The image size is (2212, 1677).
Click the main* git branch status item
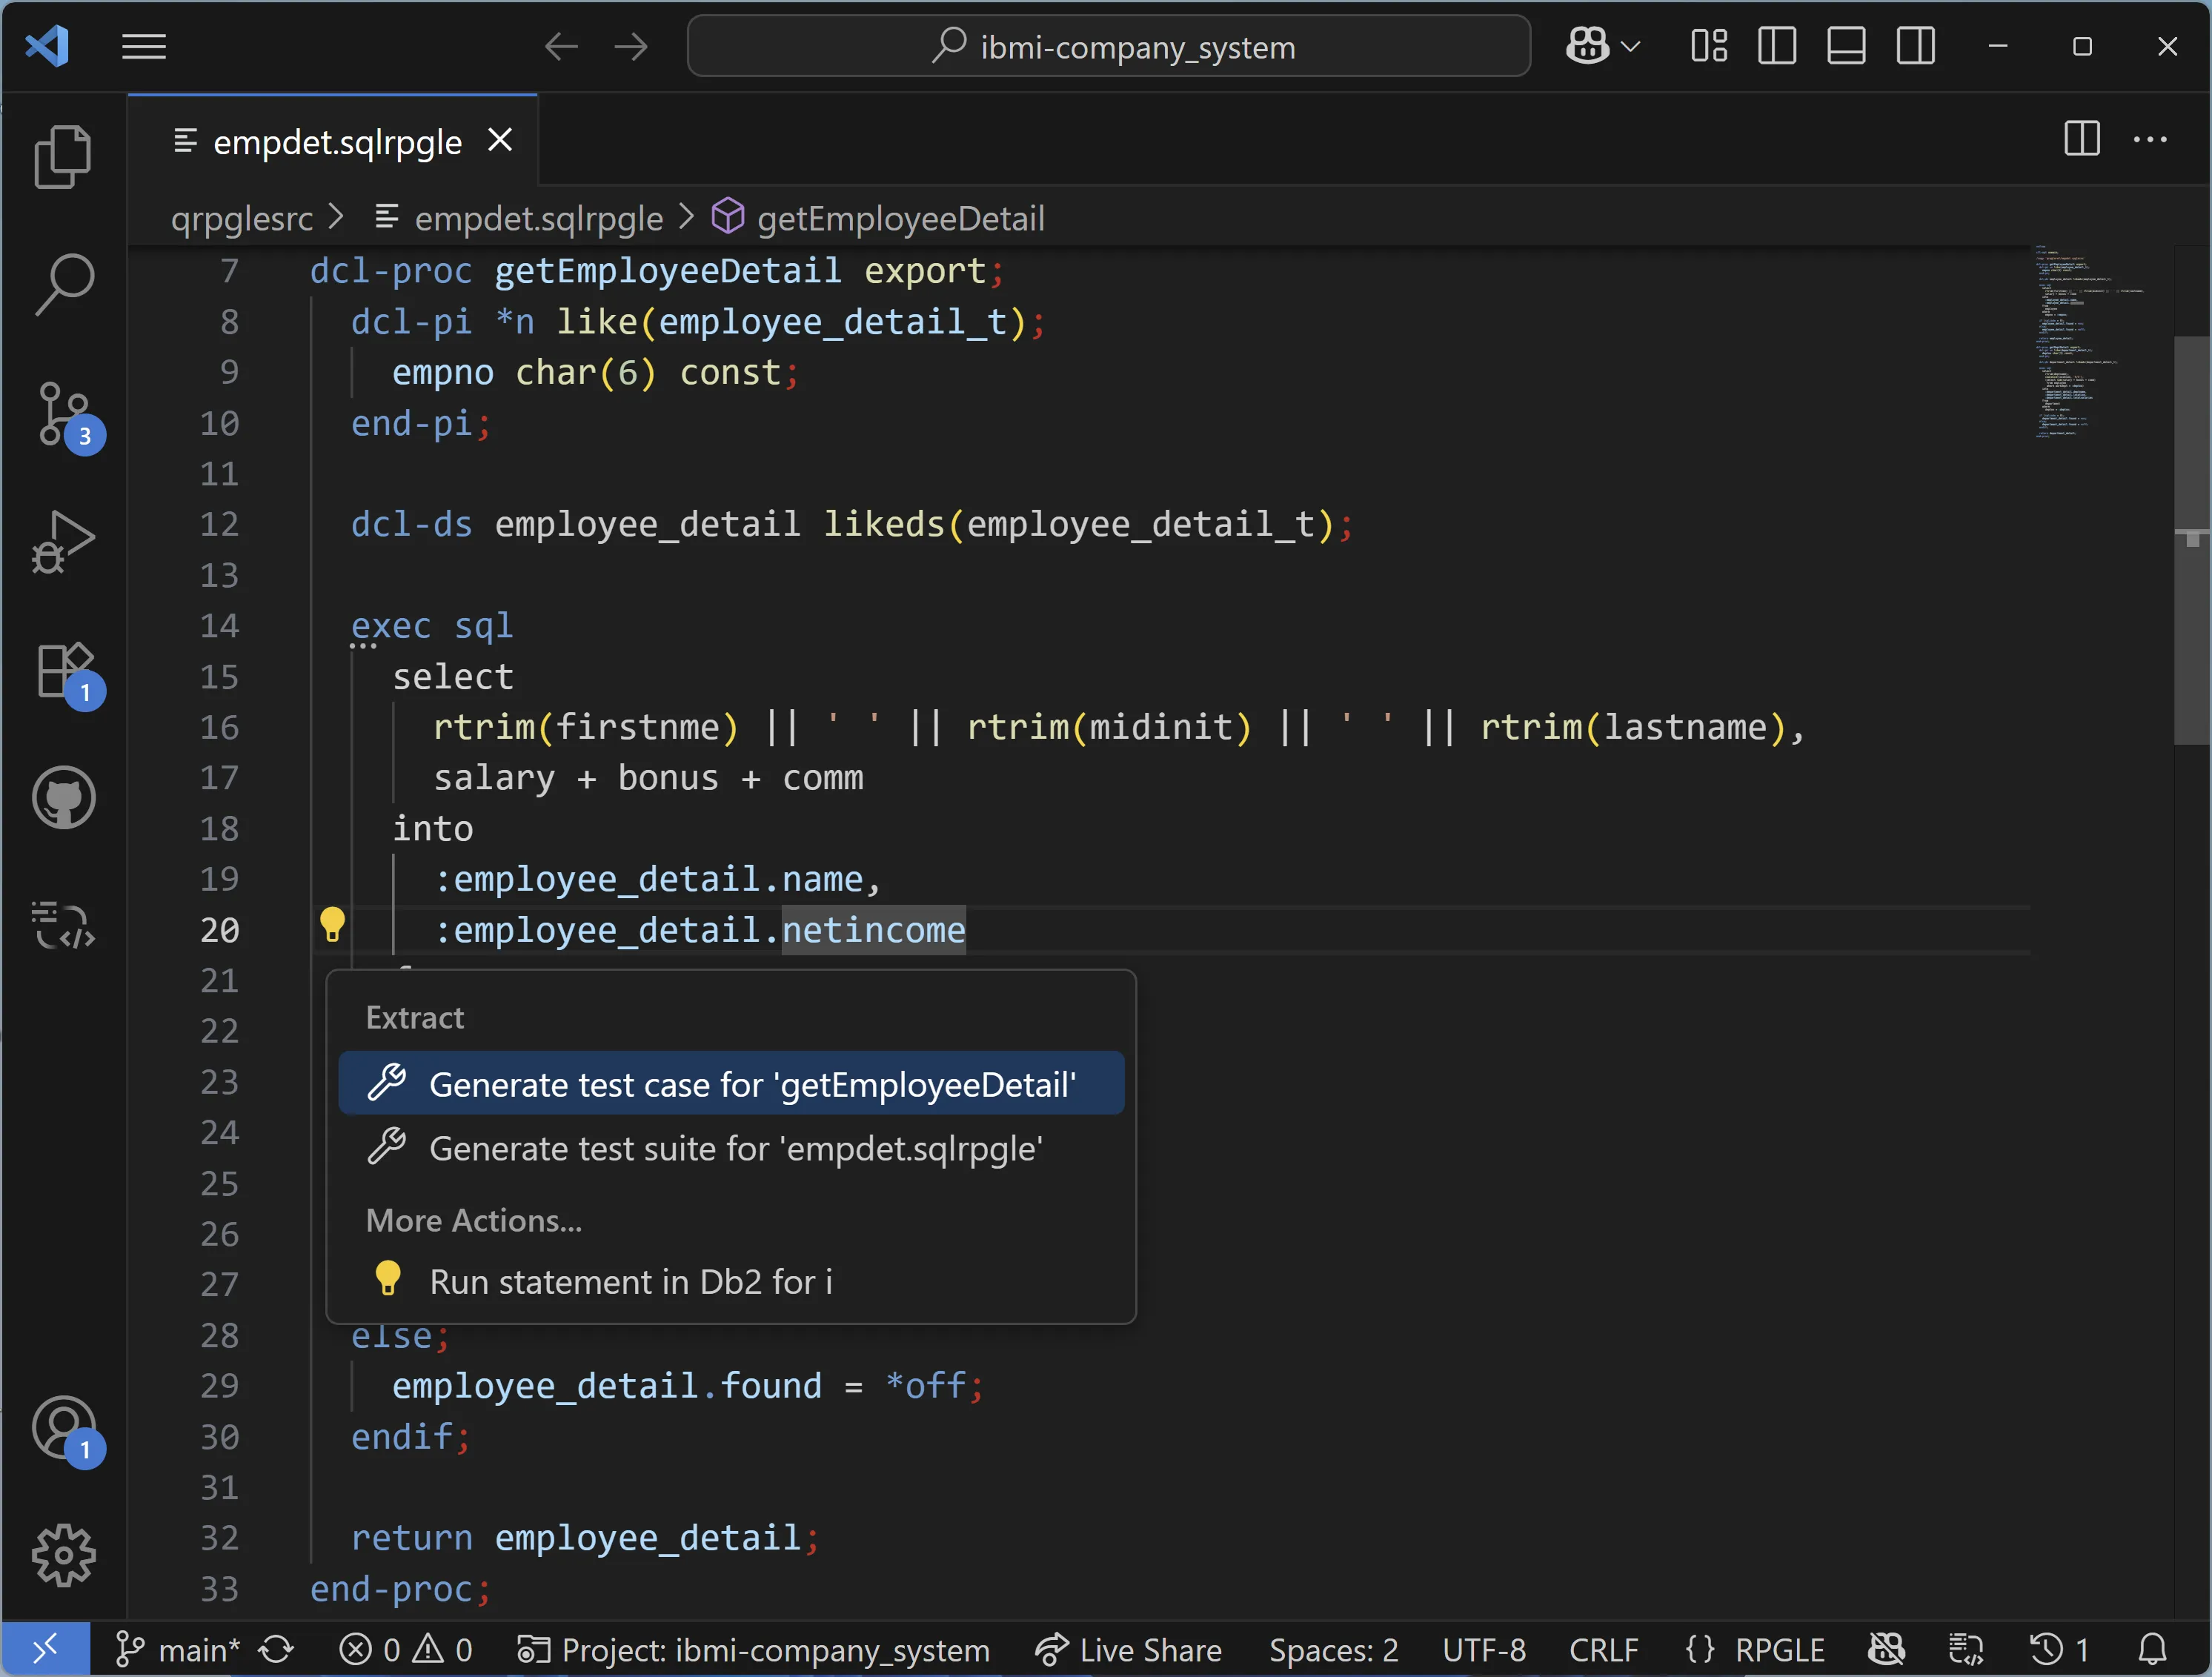(177, 1649)
